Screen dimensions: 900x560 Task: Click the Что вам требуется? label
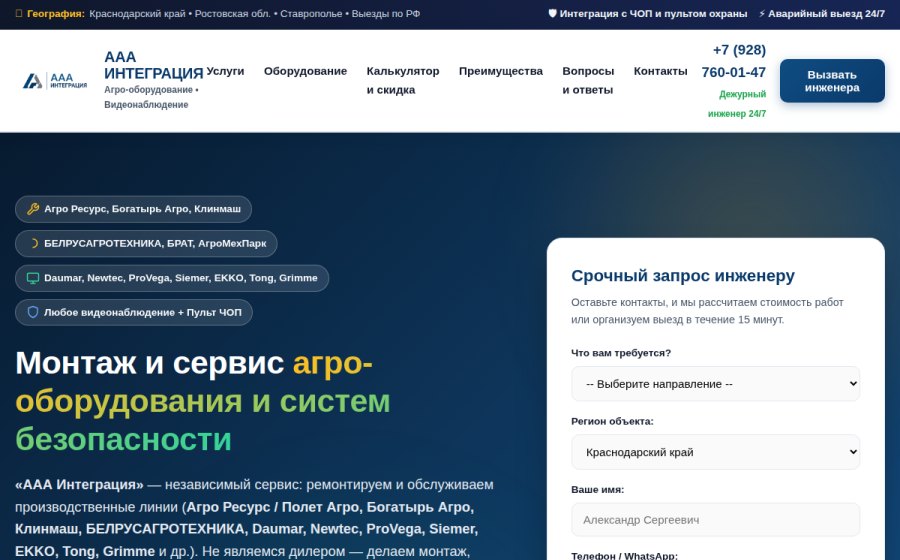[620, 353]
